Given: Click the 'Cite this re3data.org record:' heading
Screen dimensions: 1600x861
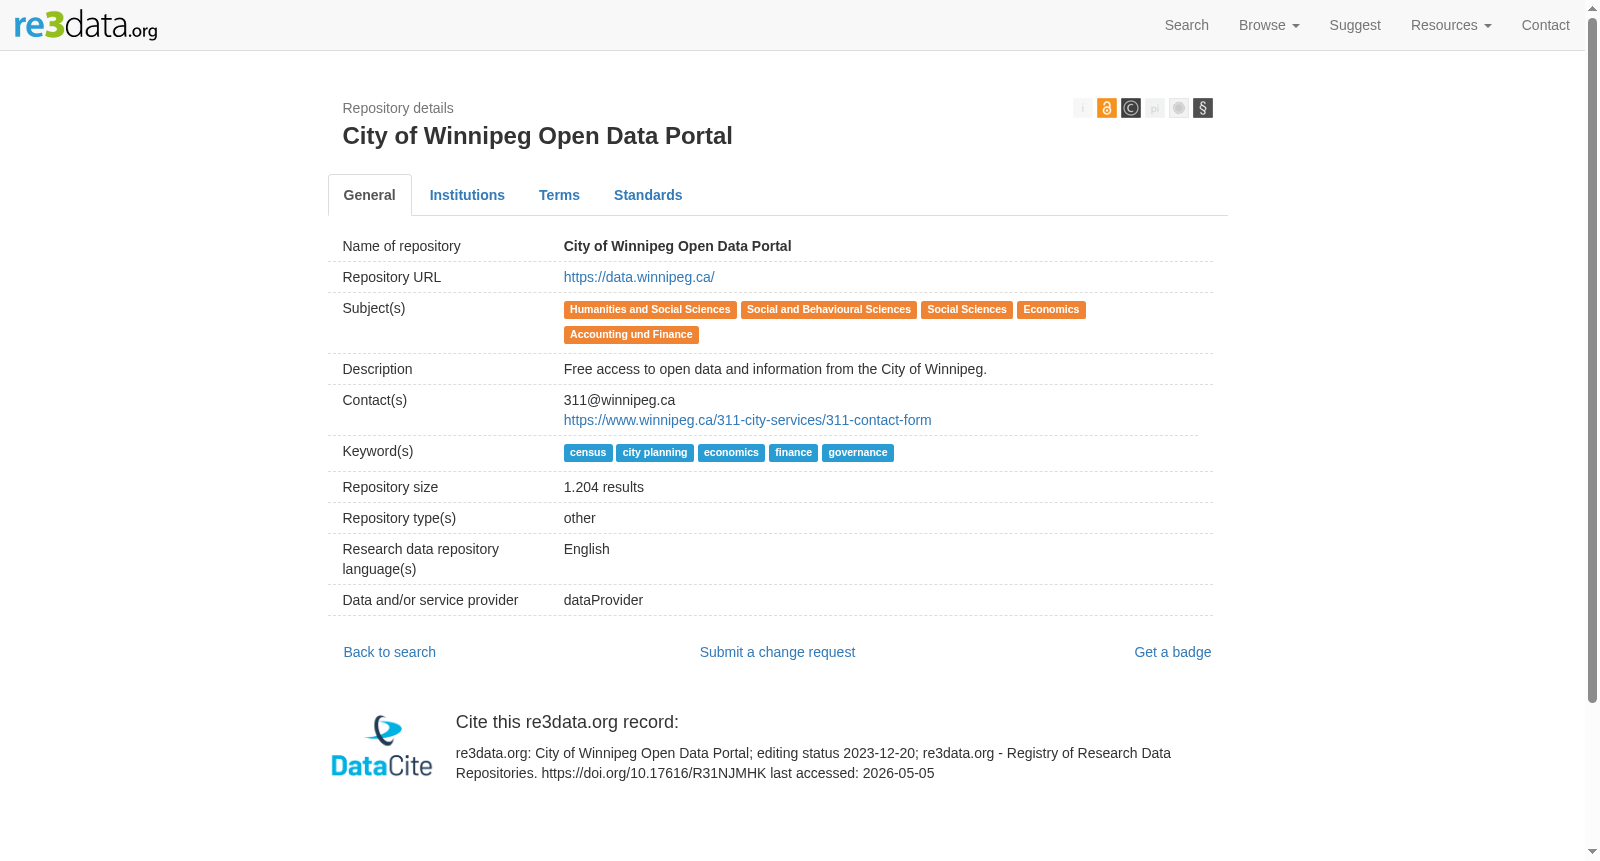Looking at the screenshot, I should coord(567,722).
